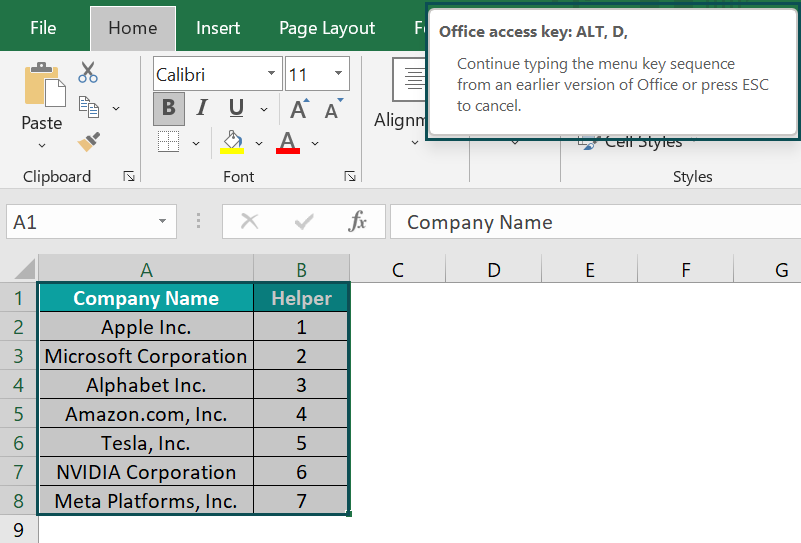
Task: Select cell Apple Inc.
Action: click(x=146, y=327)
